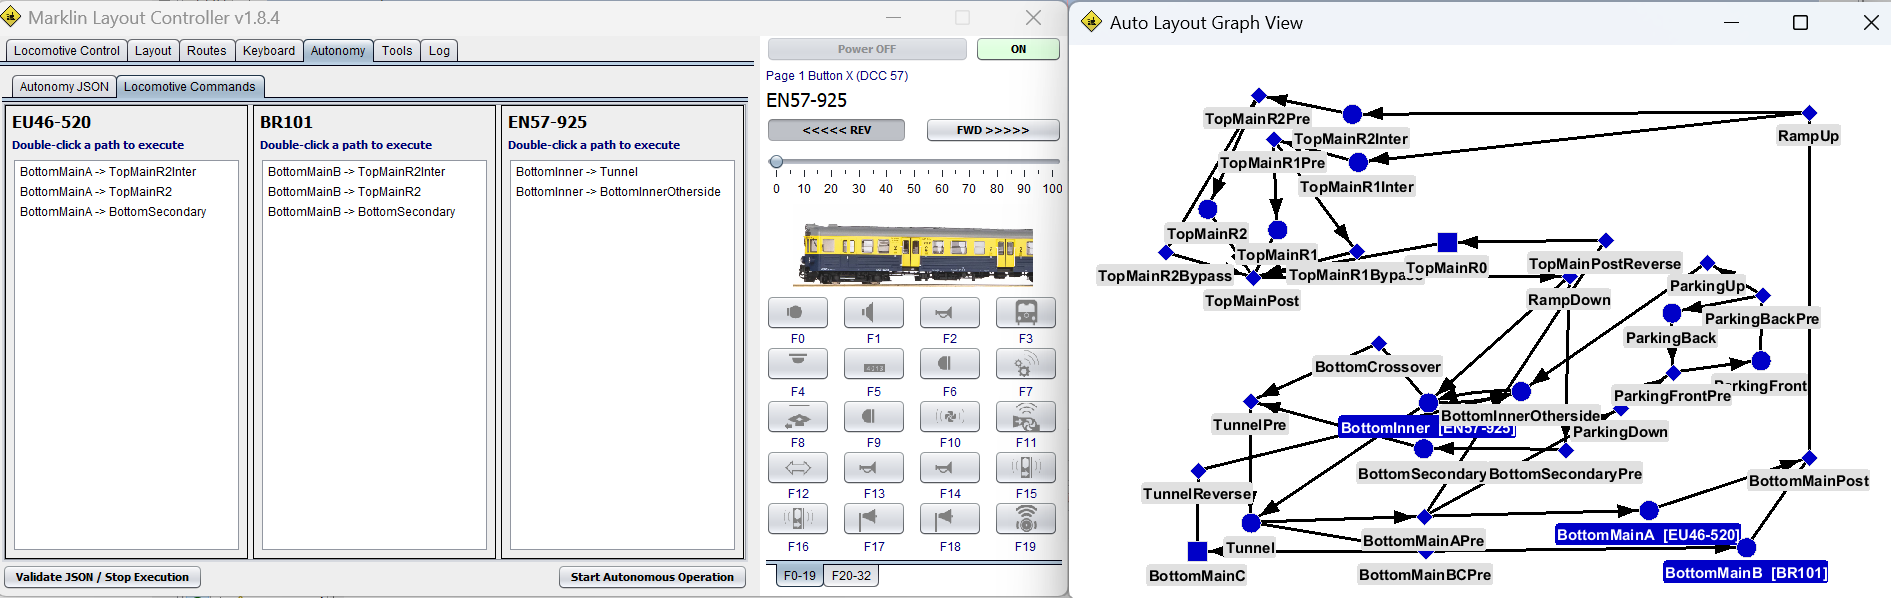Viewport: 1891px width, 598px height.
Task: Click Validate JSON / Stop Execution
Action: [102, 577]
